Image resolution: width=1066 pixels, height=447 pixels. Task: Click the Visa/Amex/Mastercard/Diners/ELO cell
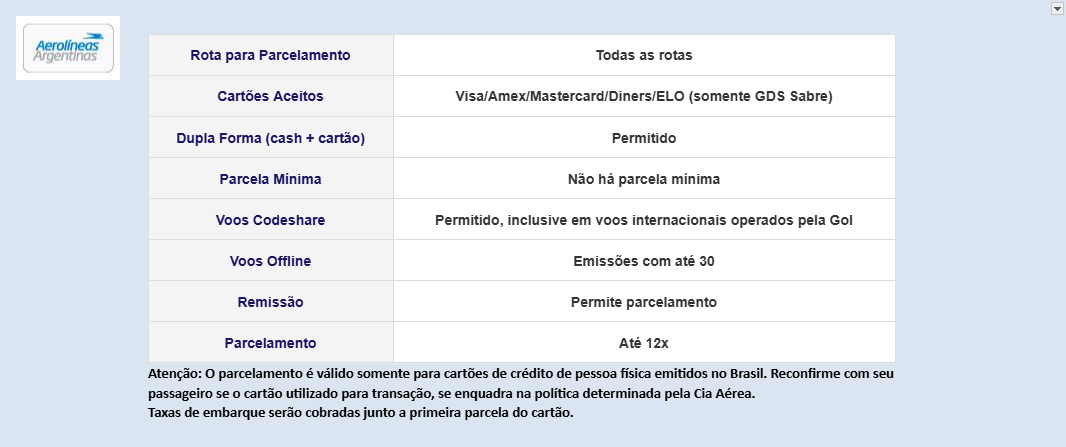coord(644,96)
